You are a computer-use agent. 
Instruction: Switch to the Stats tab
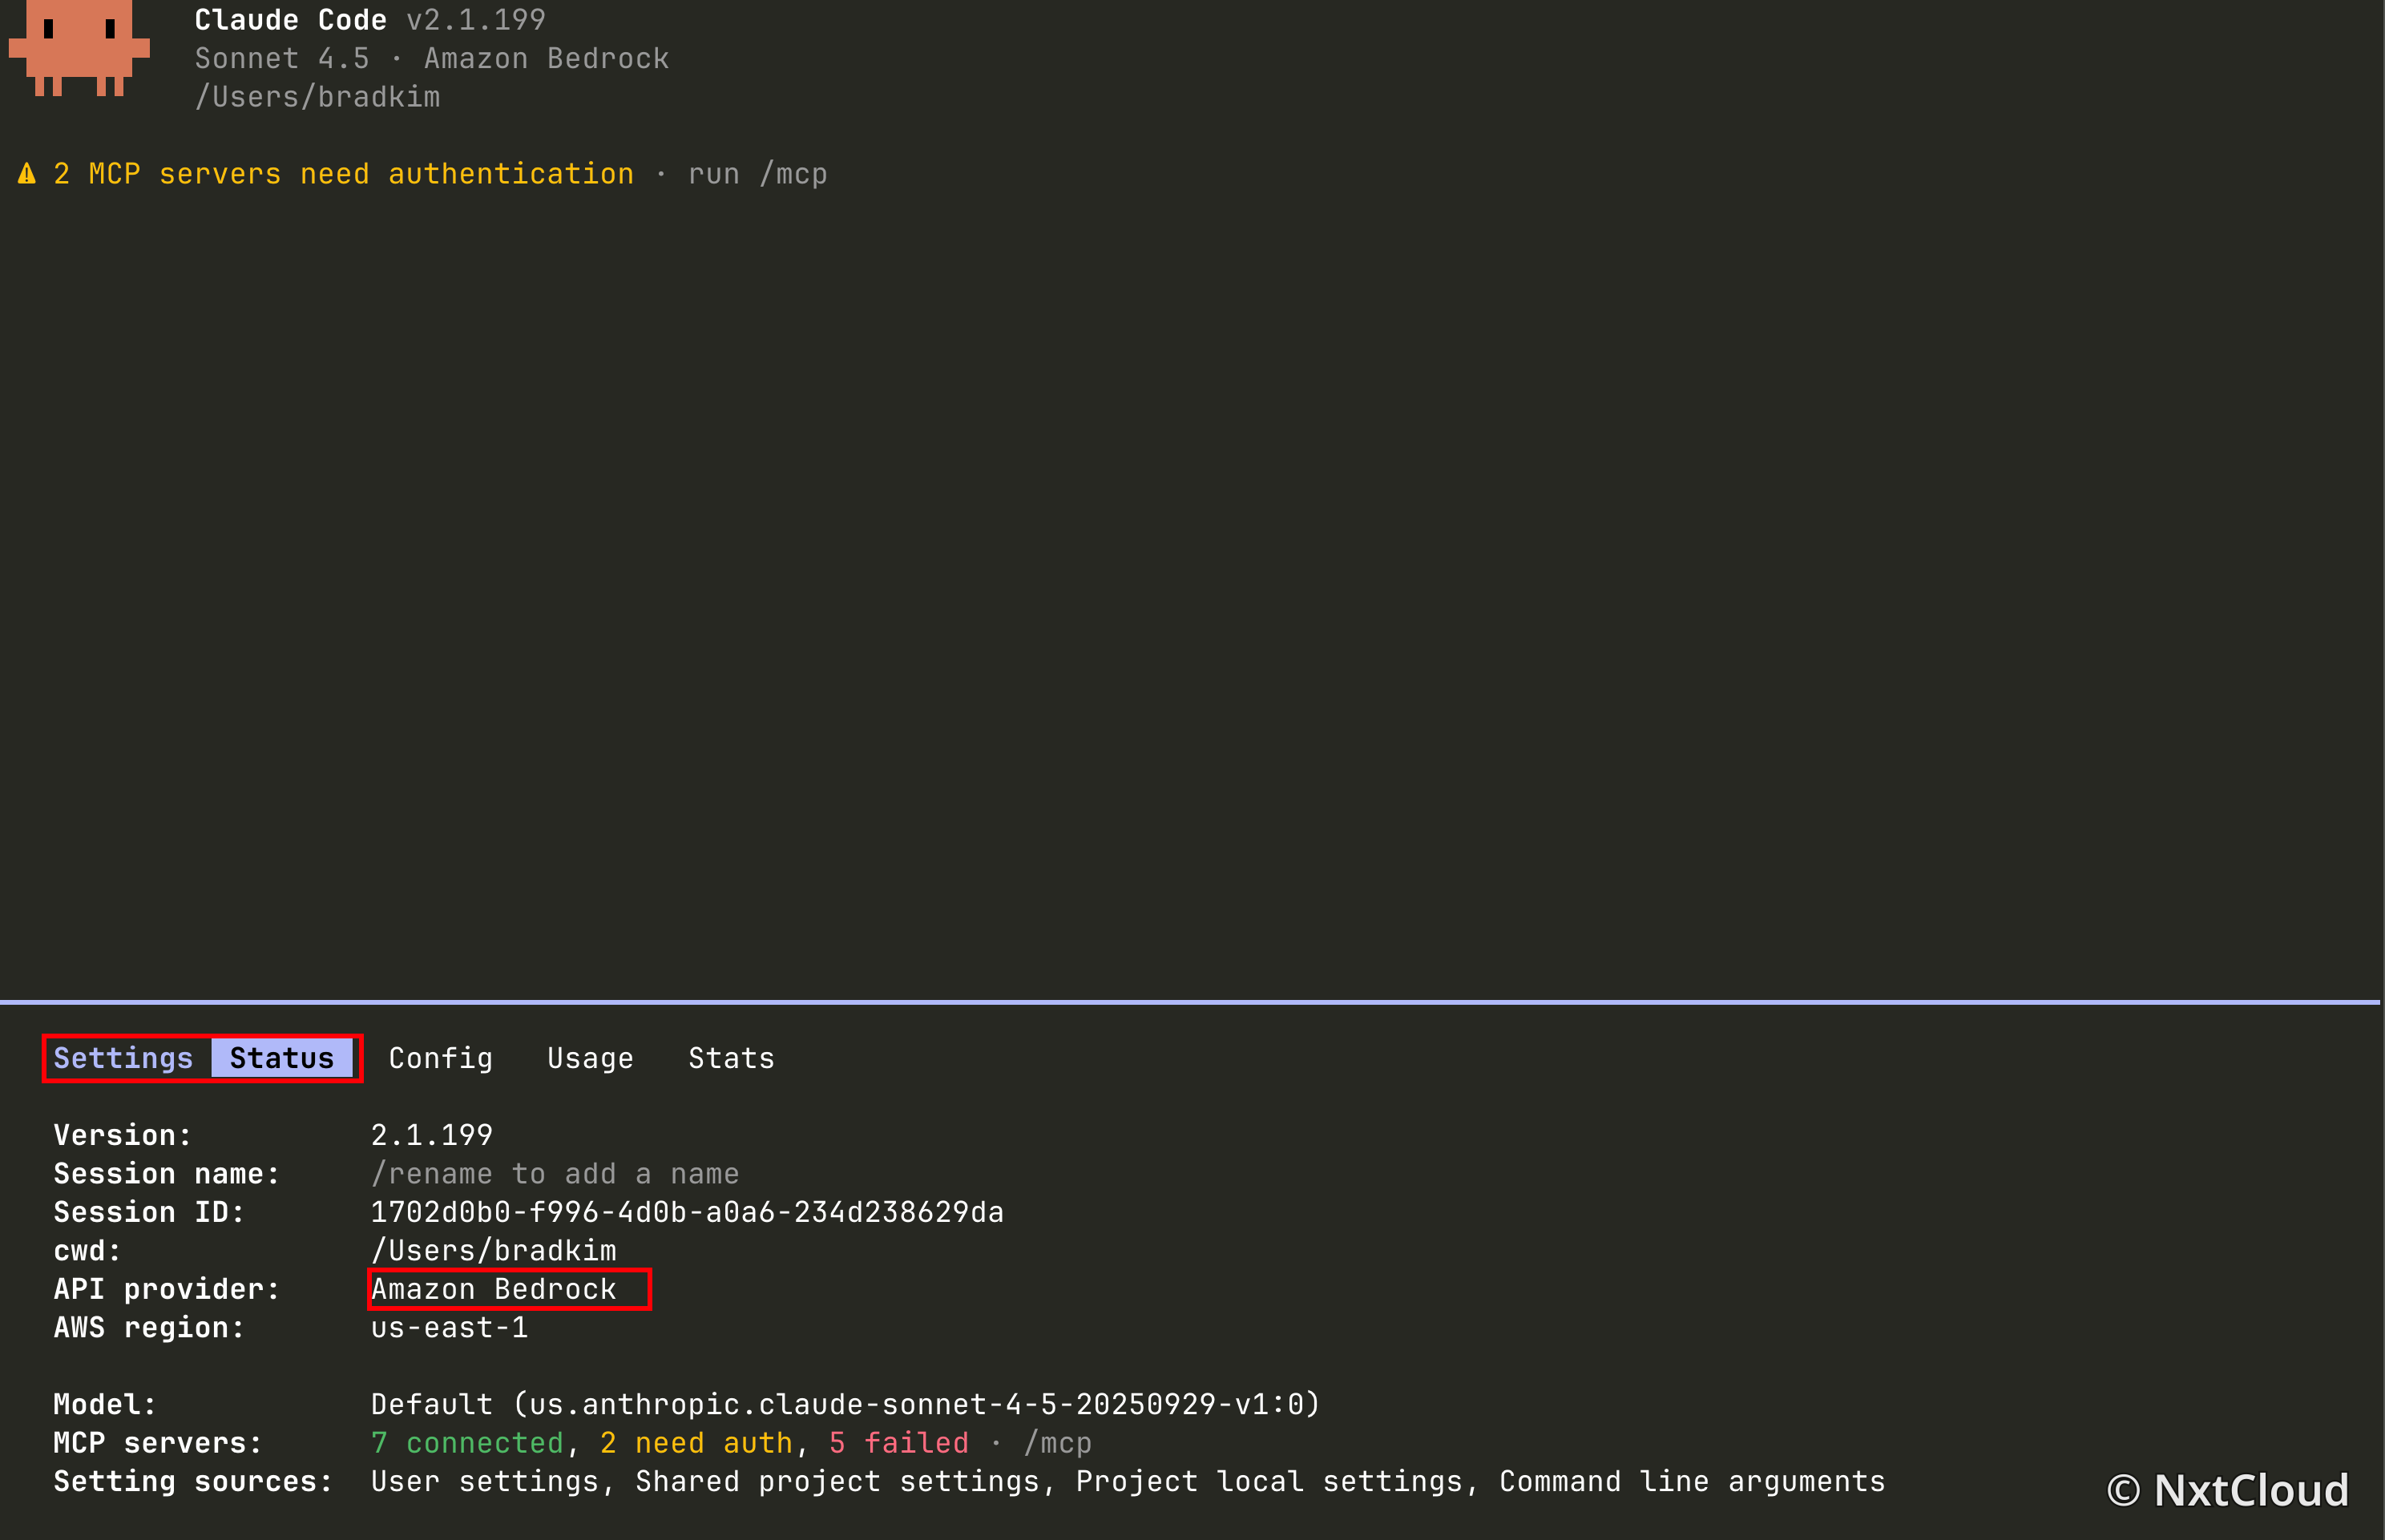tap(731, 1058)
